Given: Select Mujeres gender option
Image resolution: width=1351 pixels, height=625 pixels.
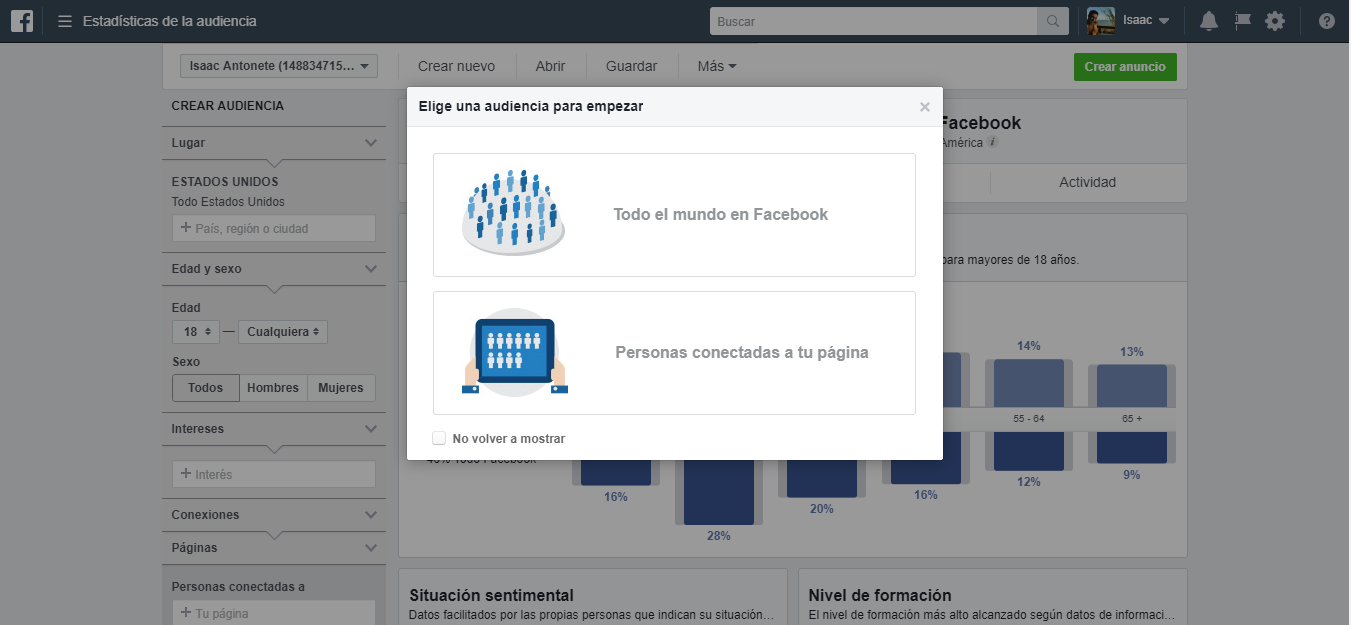Looking at the screenshot, I should point(341,388).
